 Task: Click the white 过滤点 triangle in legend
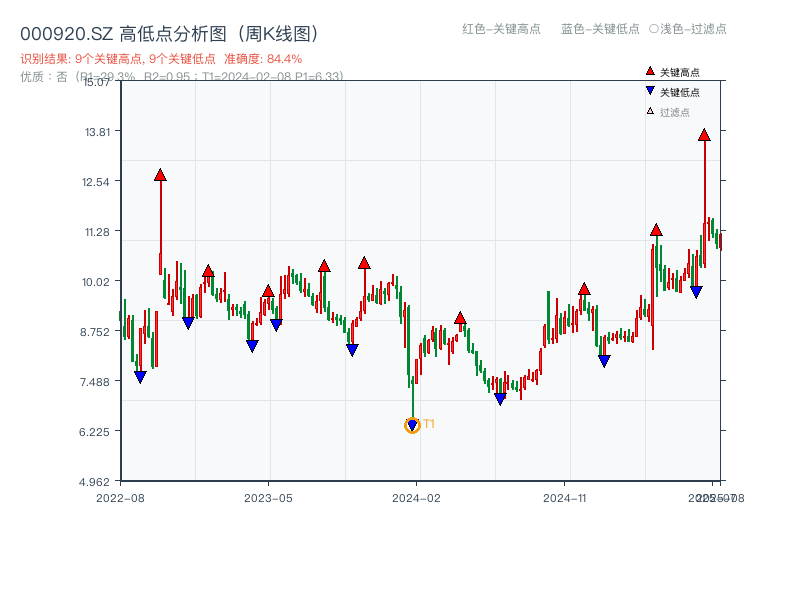[650, 111]
